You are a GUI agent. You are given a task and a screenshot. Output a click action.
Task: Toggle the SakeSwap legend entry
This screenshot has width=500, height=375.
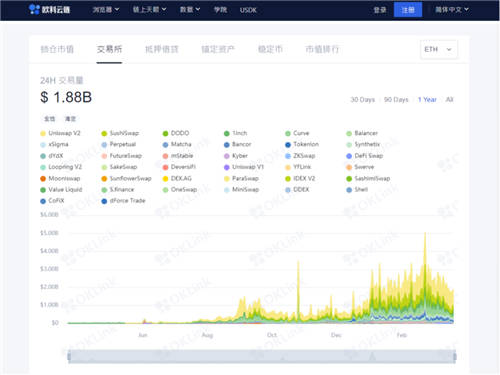pos(119,167)
